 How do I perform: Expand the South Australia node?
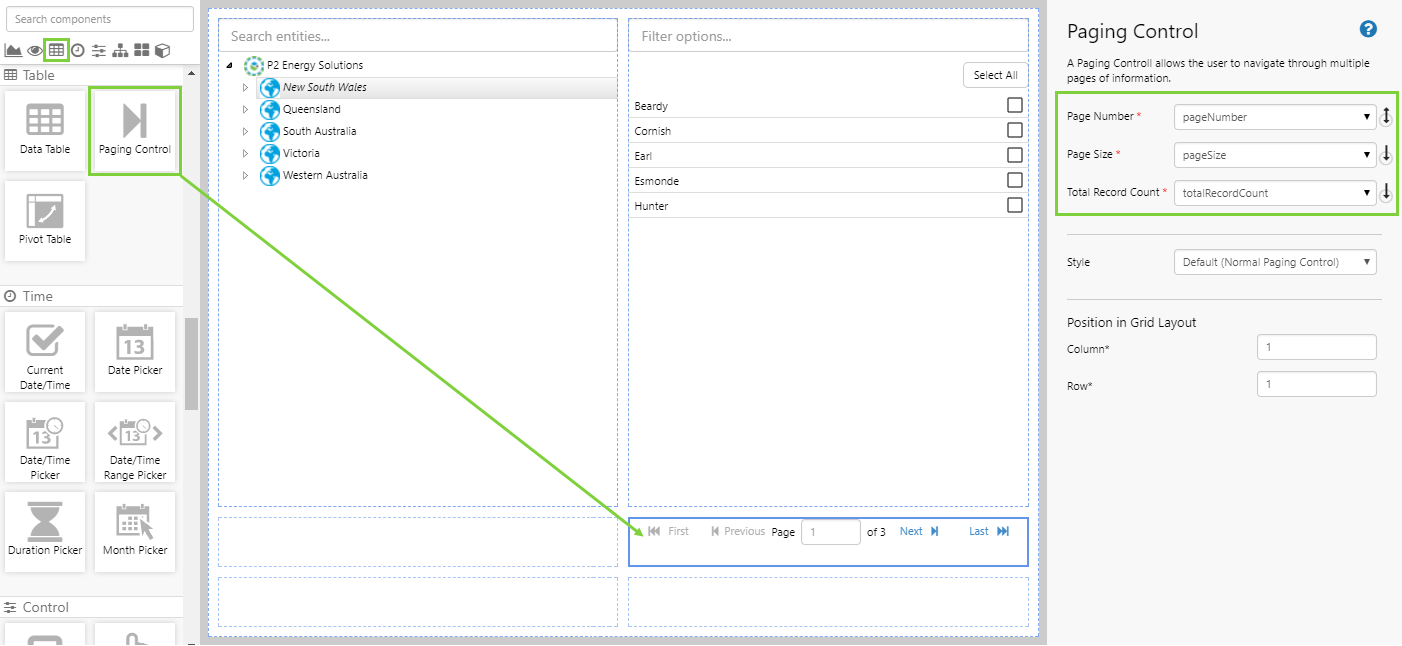(245, 132)
